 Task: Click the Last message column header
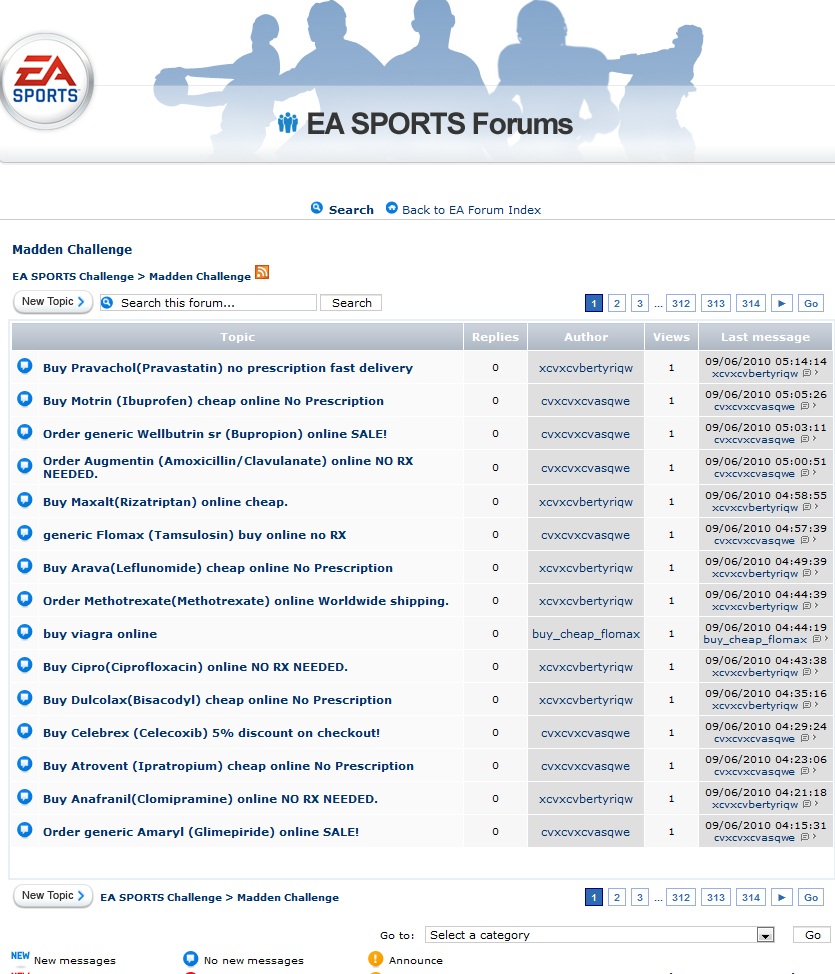pos(765,337)
